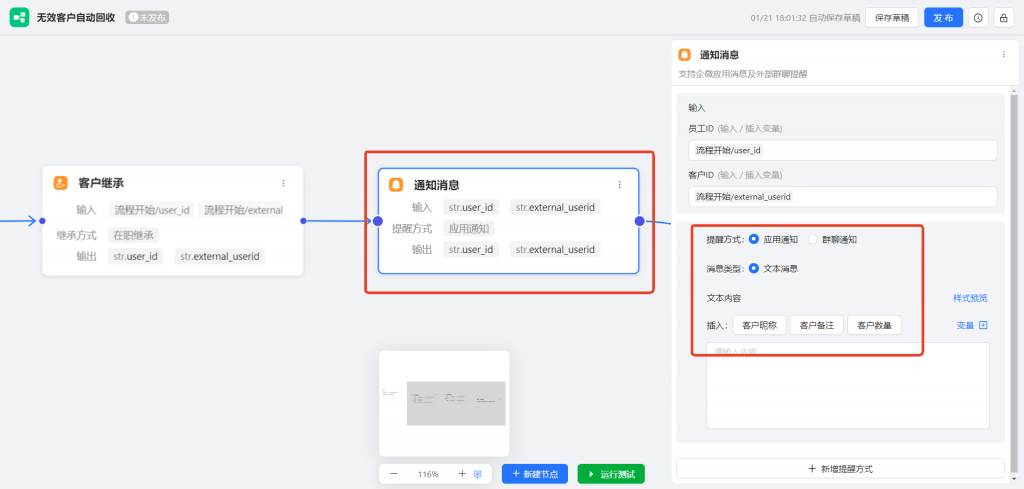Click the 未发布 status badge
Image resolution: width=1024 pixels, height=489 pixels.
(148, 18)
